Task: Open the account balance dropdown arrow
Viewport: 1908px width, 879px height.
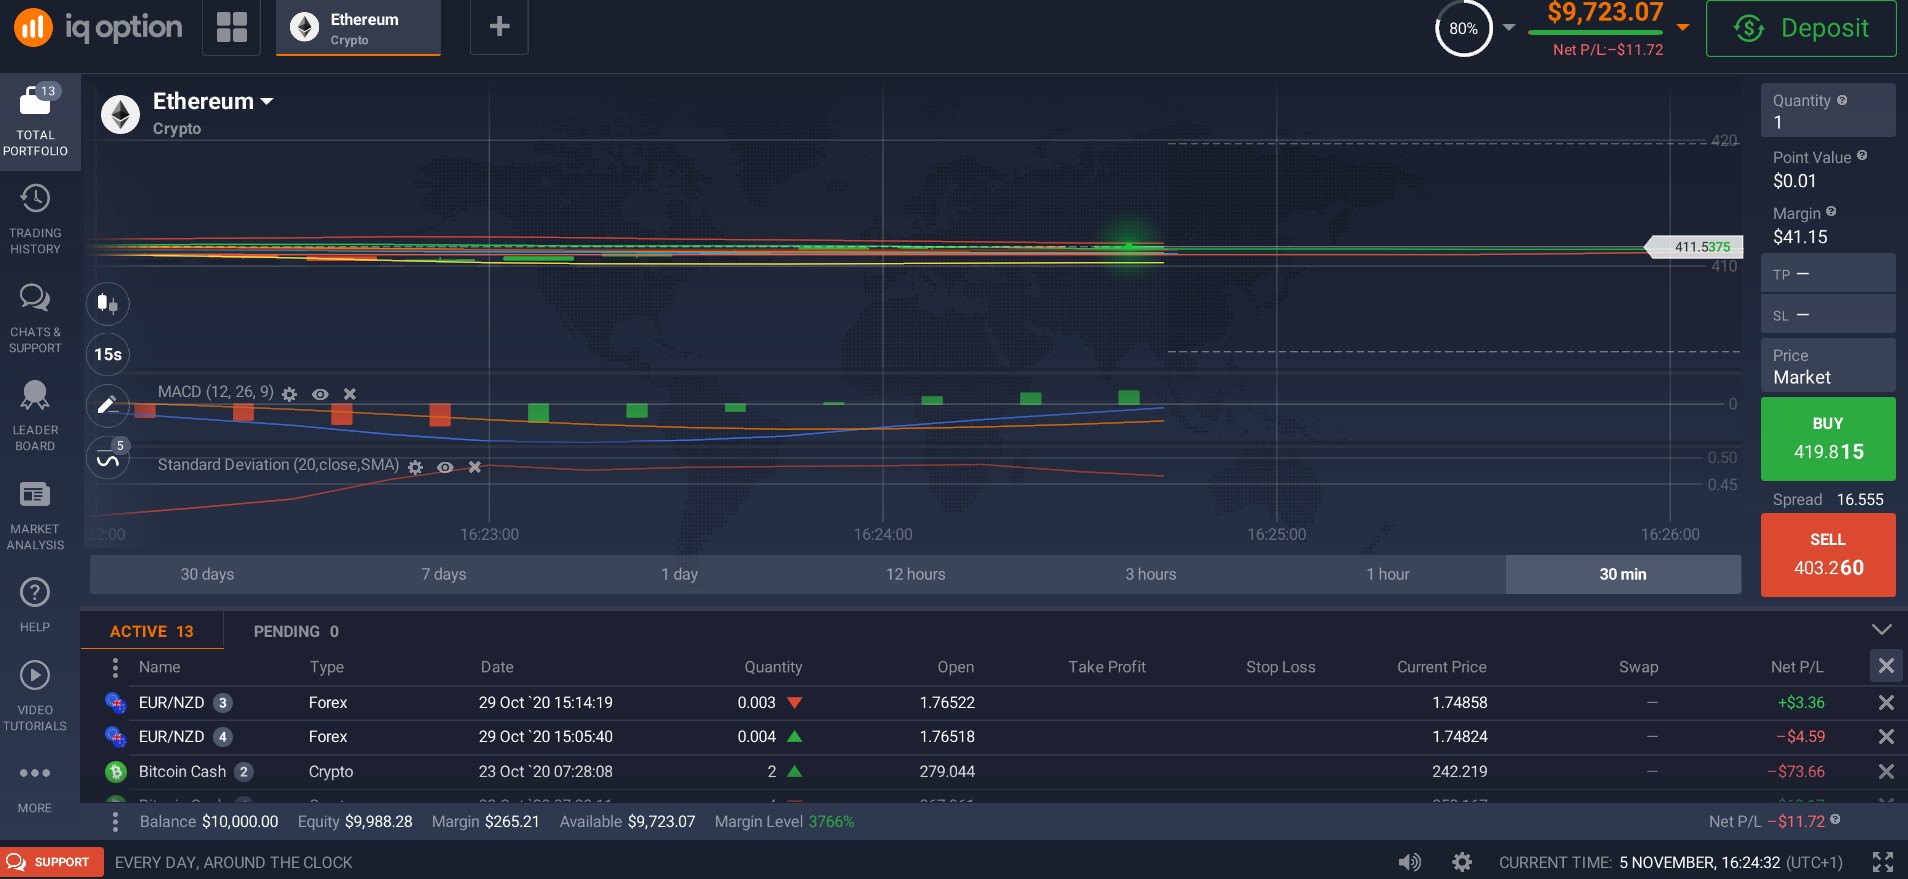Action: coord(1683,27)
